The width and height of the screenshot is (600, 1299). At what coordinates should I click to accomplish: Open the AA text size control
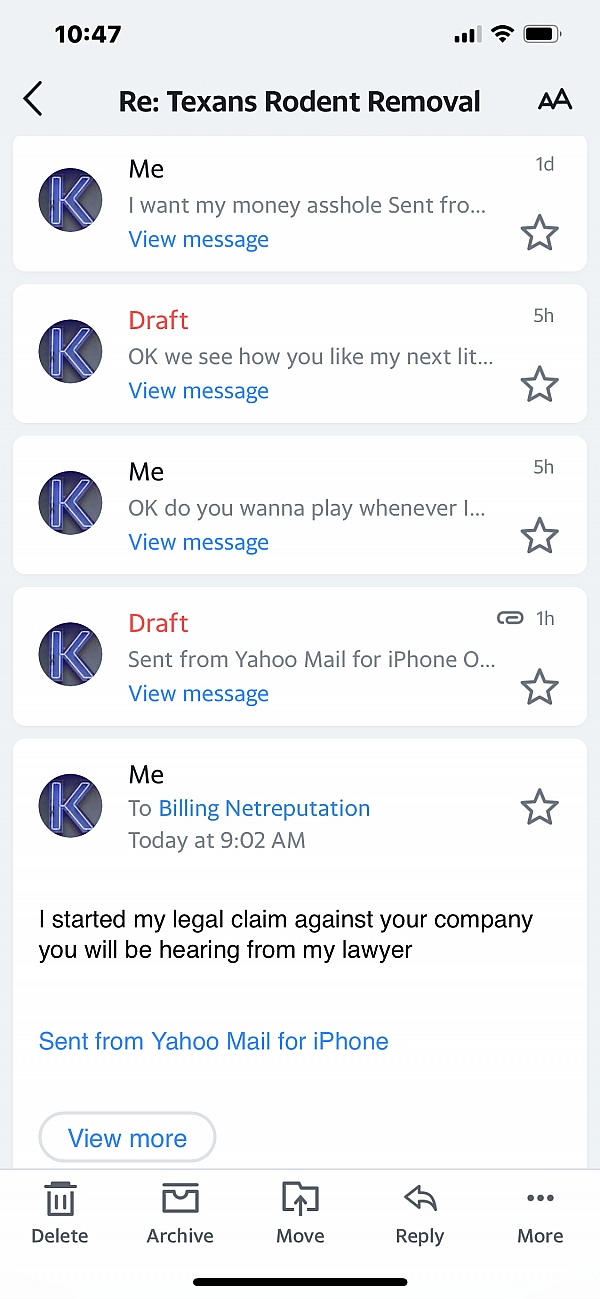click(x=554, y=100)
